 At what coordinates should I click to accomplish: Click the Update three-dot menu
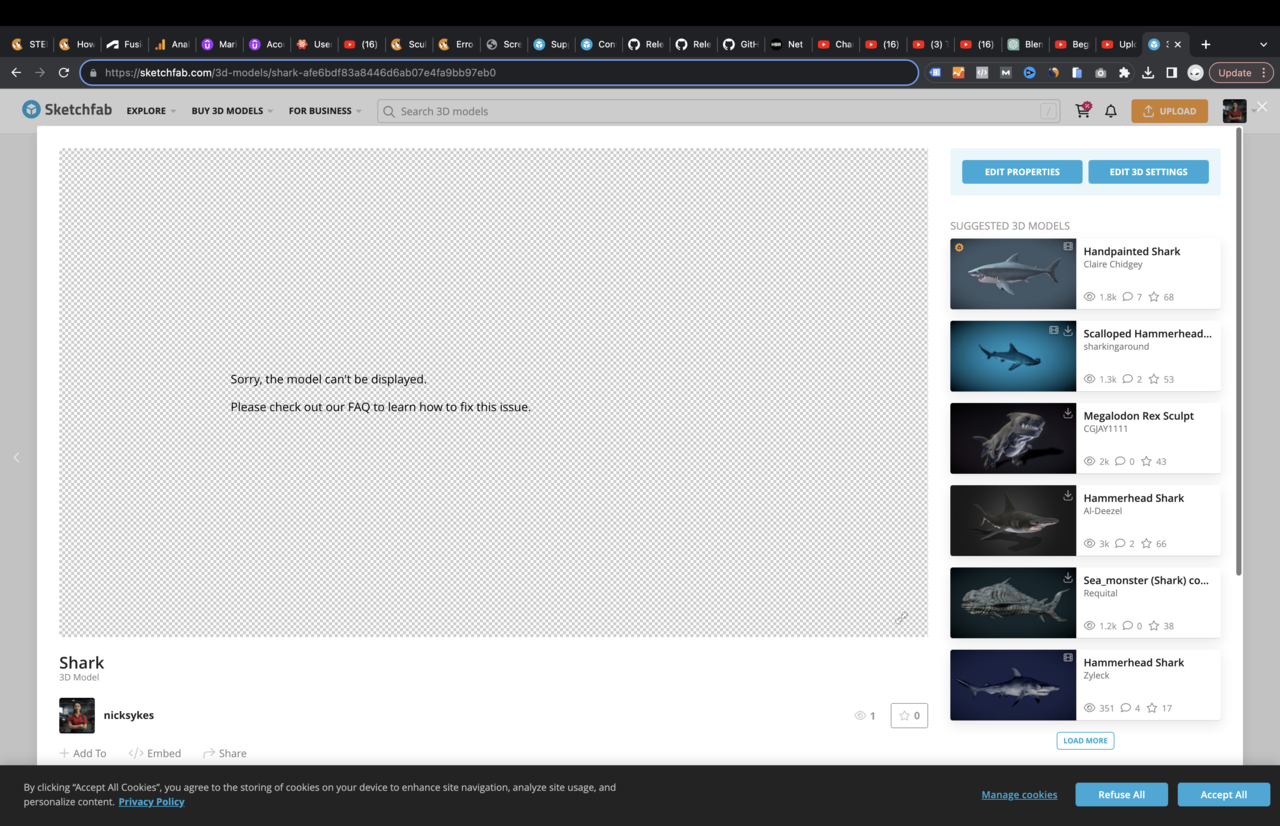click(1262, 72)
